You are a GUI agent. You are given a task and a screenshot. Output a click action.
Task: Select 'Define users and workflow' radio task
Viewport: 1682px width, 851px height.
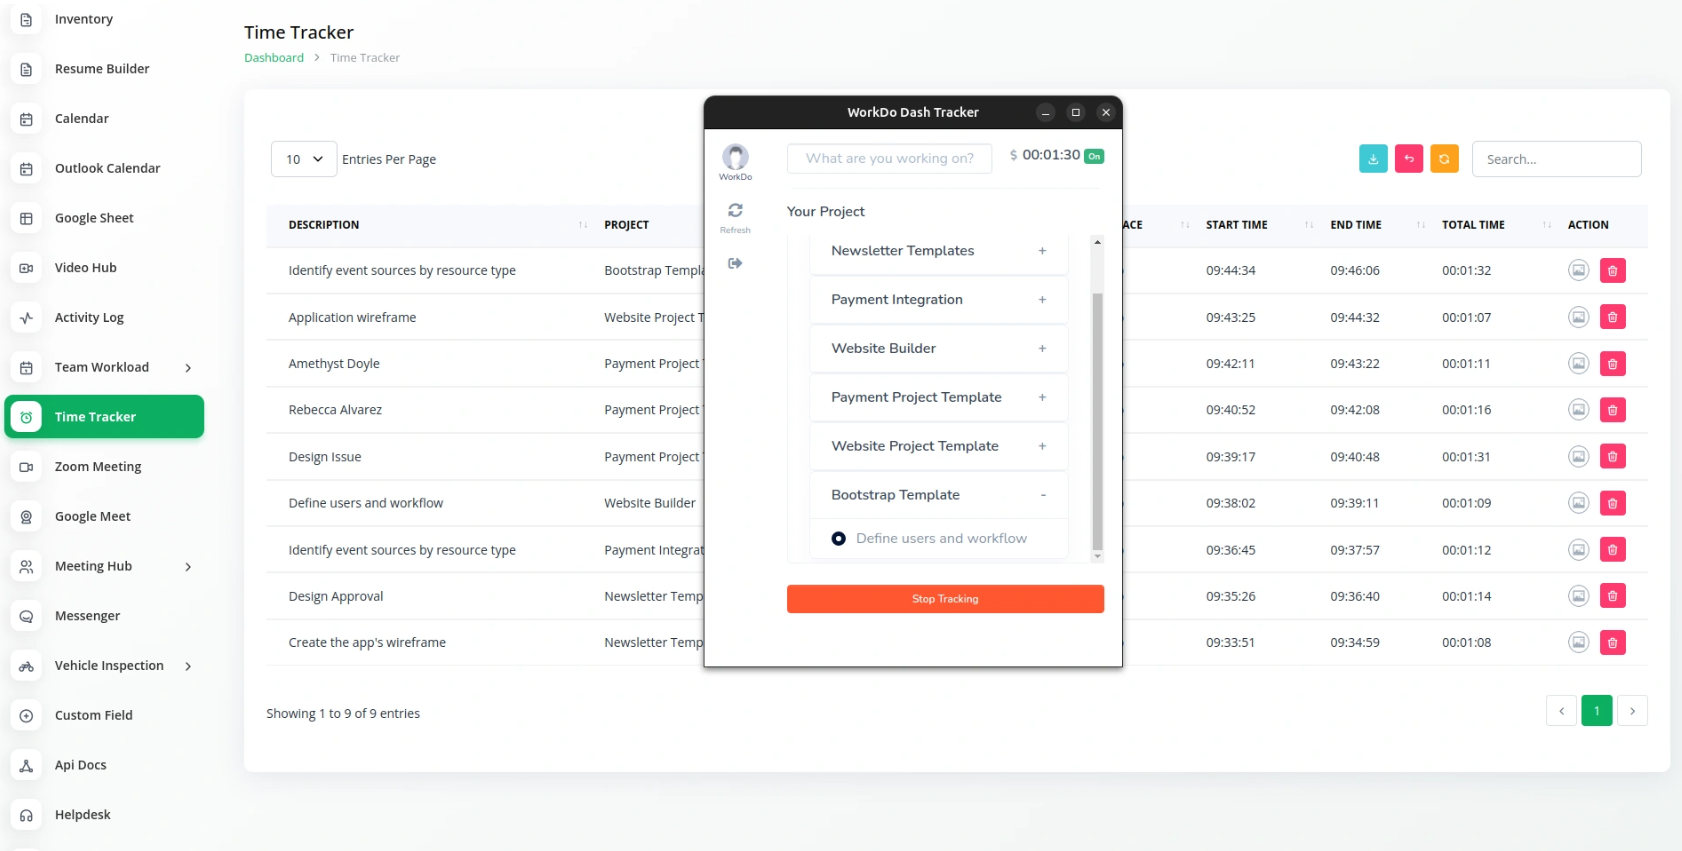pyautogui.click(x=839, y=539)
